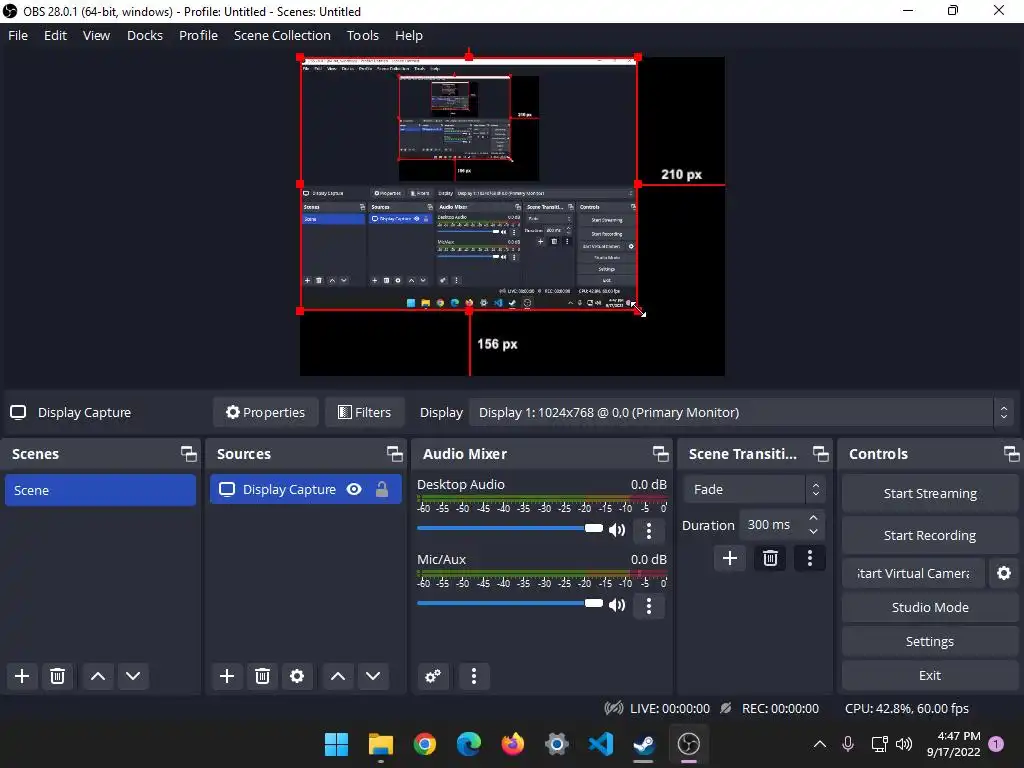Click Start Streaming button
Viewport: 1024px width, 768px height.
[930, 494]
